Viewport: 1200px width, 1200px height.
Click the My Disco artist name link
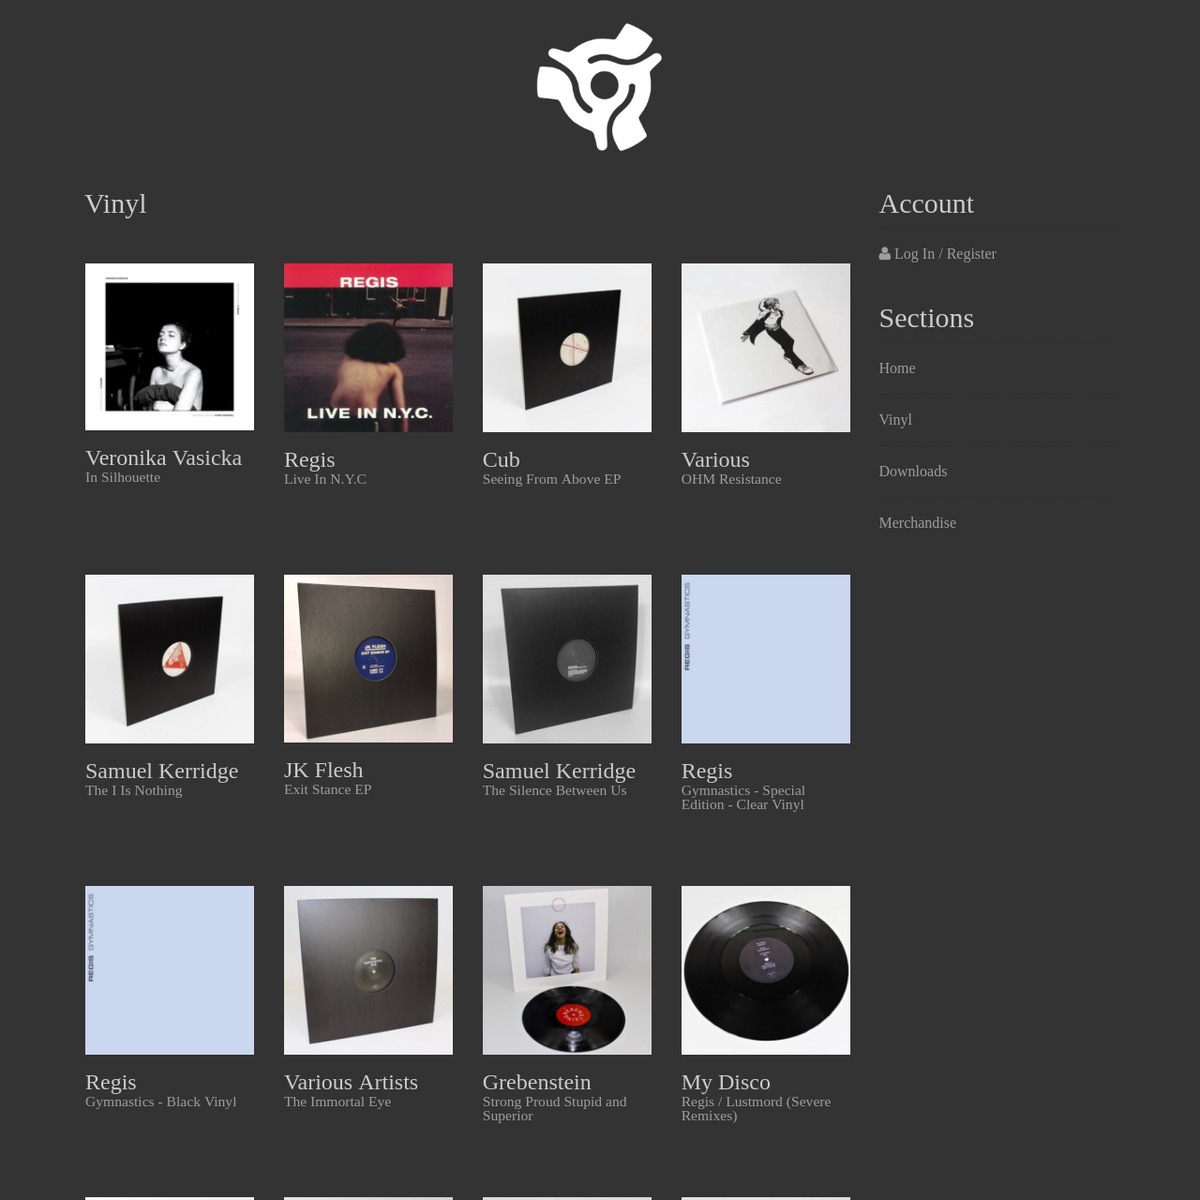tap(726, 1082)
